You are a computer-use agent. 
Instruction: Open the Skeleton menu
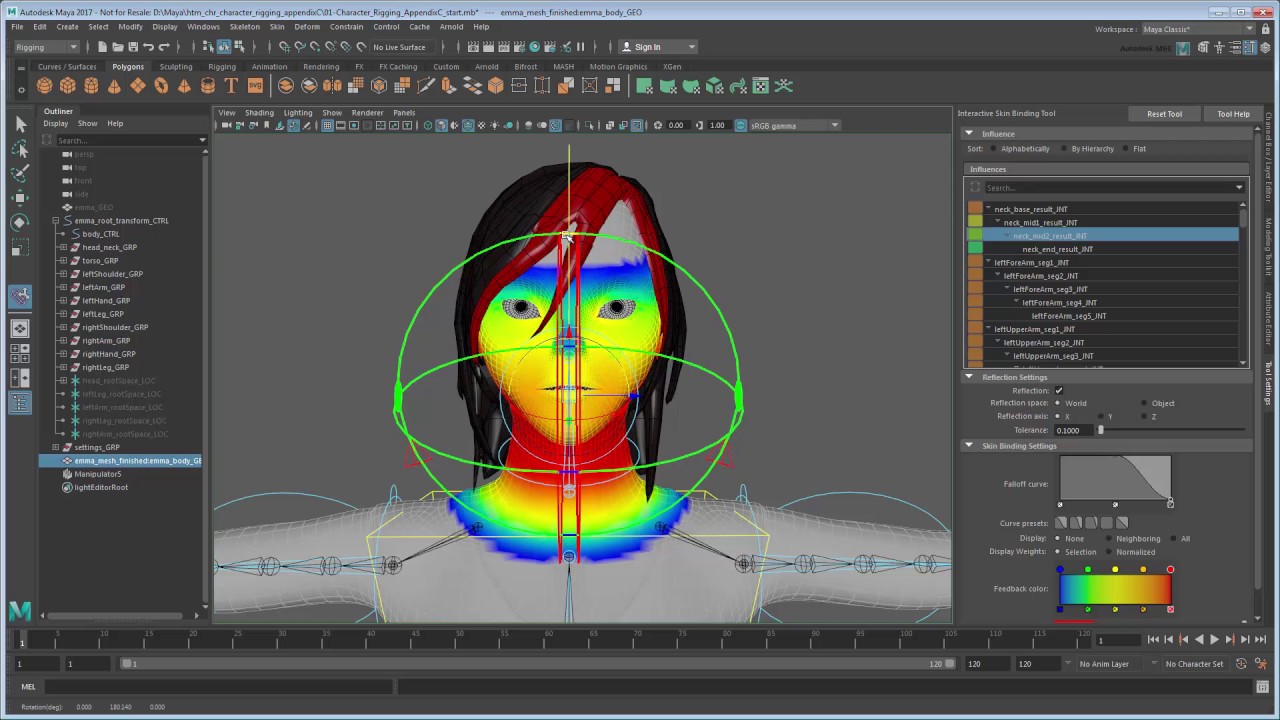[243, 28]
